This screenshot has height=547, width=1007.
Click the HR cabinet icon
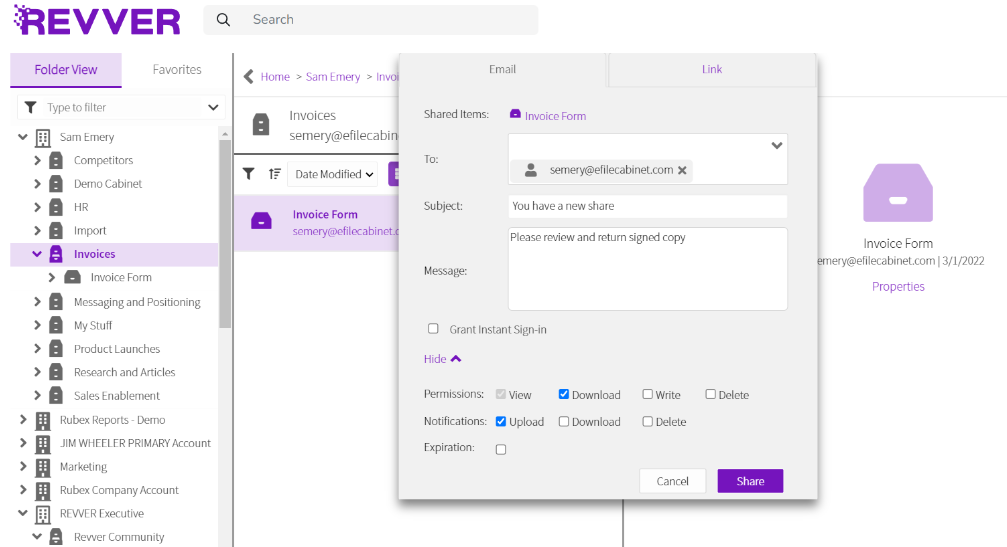coord(57,207)
